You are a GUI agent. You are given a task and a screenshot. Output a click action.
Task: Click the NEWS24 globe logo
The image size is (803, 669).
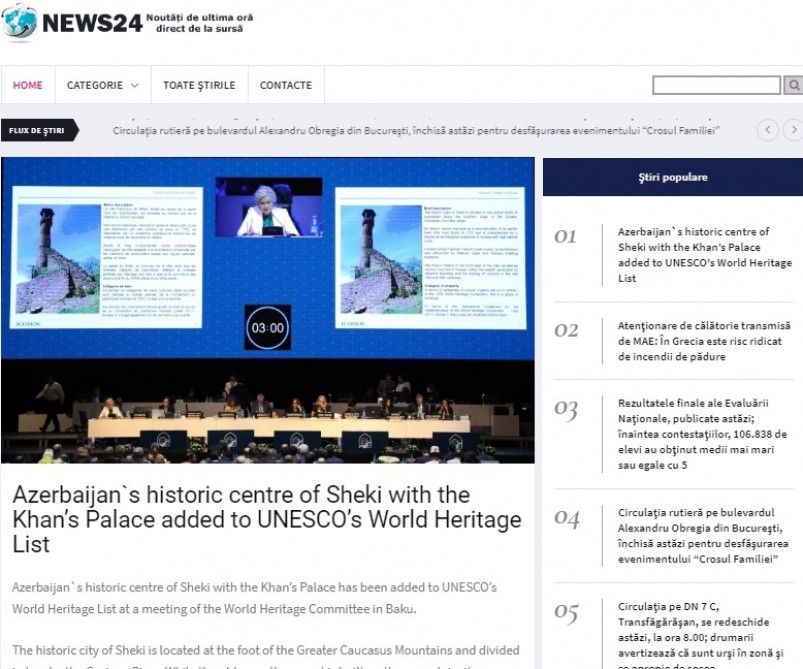(19, 21)
